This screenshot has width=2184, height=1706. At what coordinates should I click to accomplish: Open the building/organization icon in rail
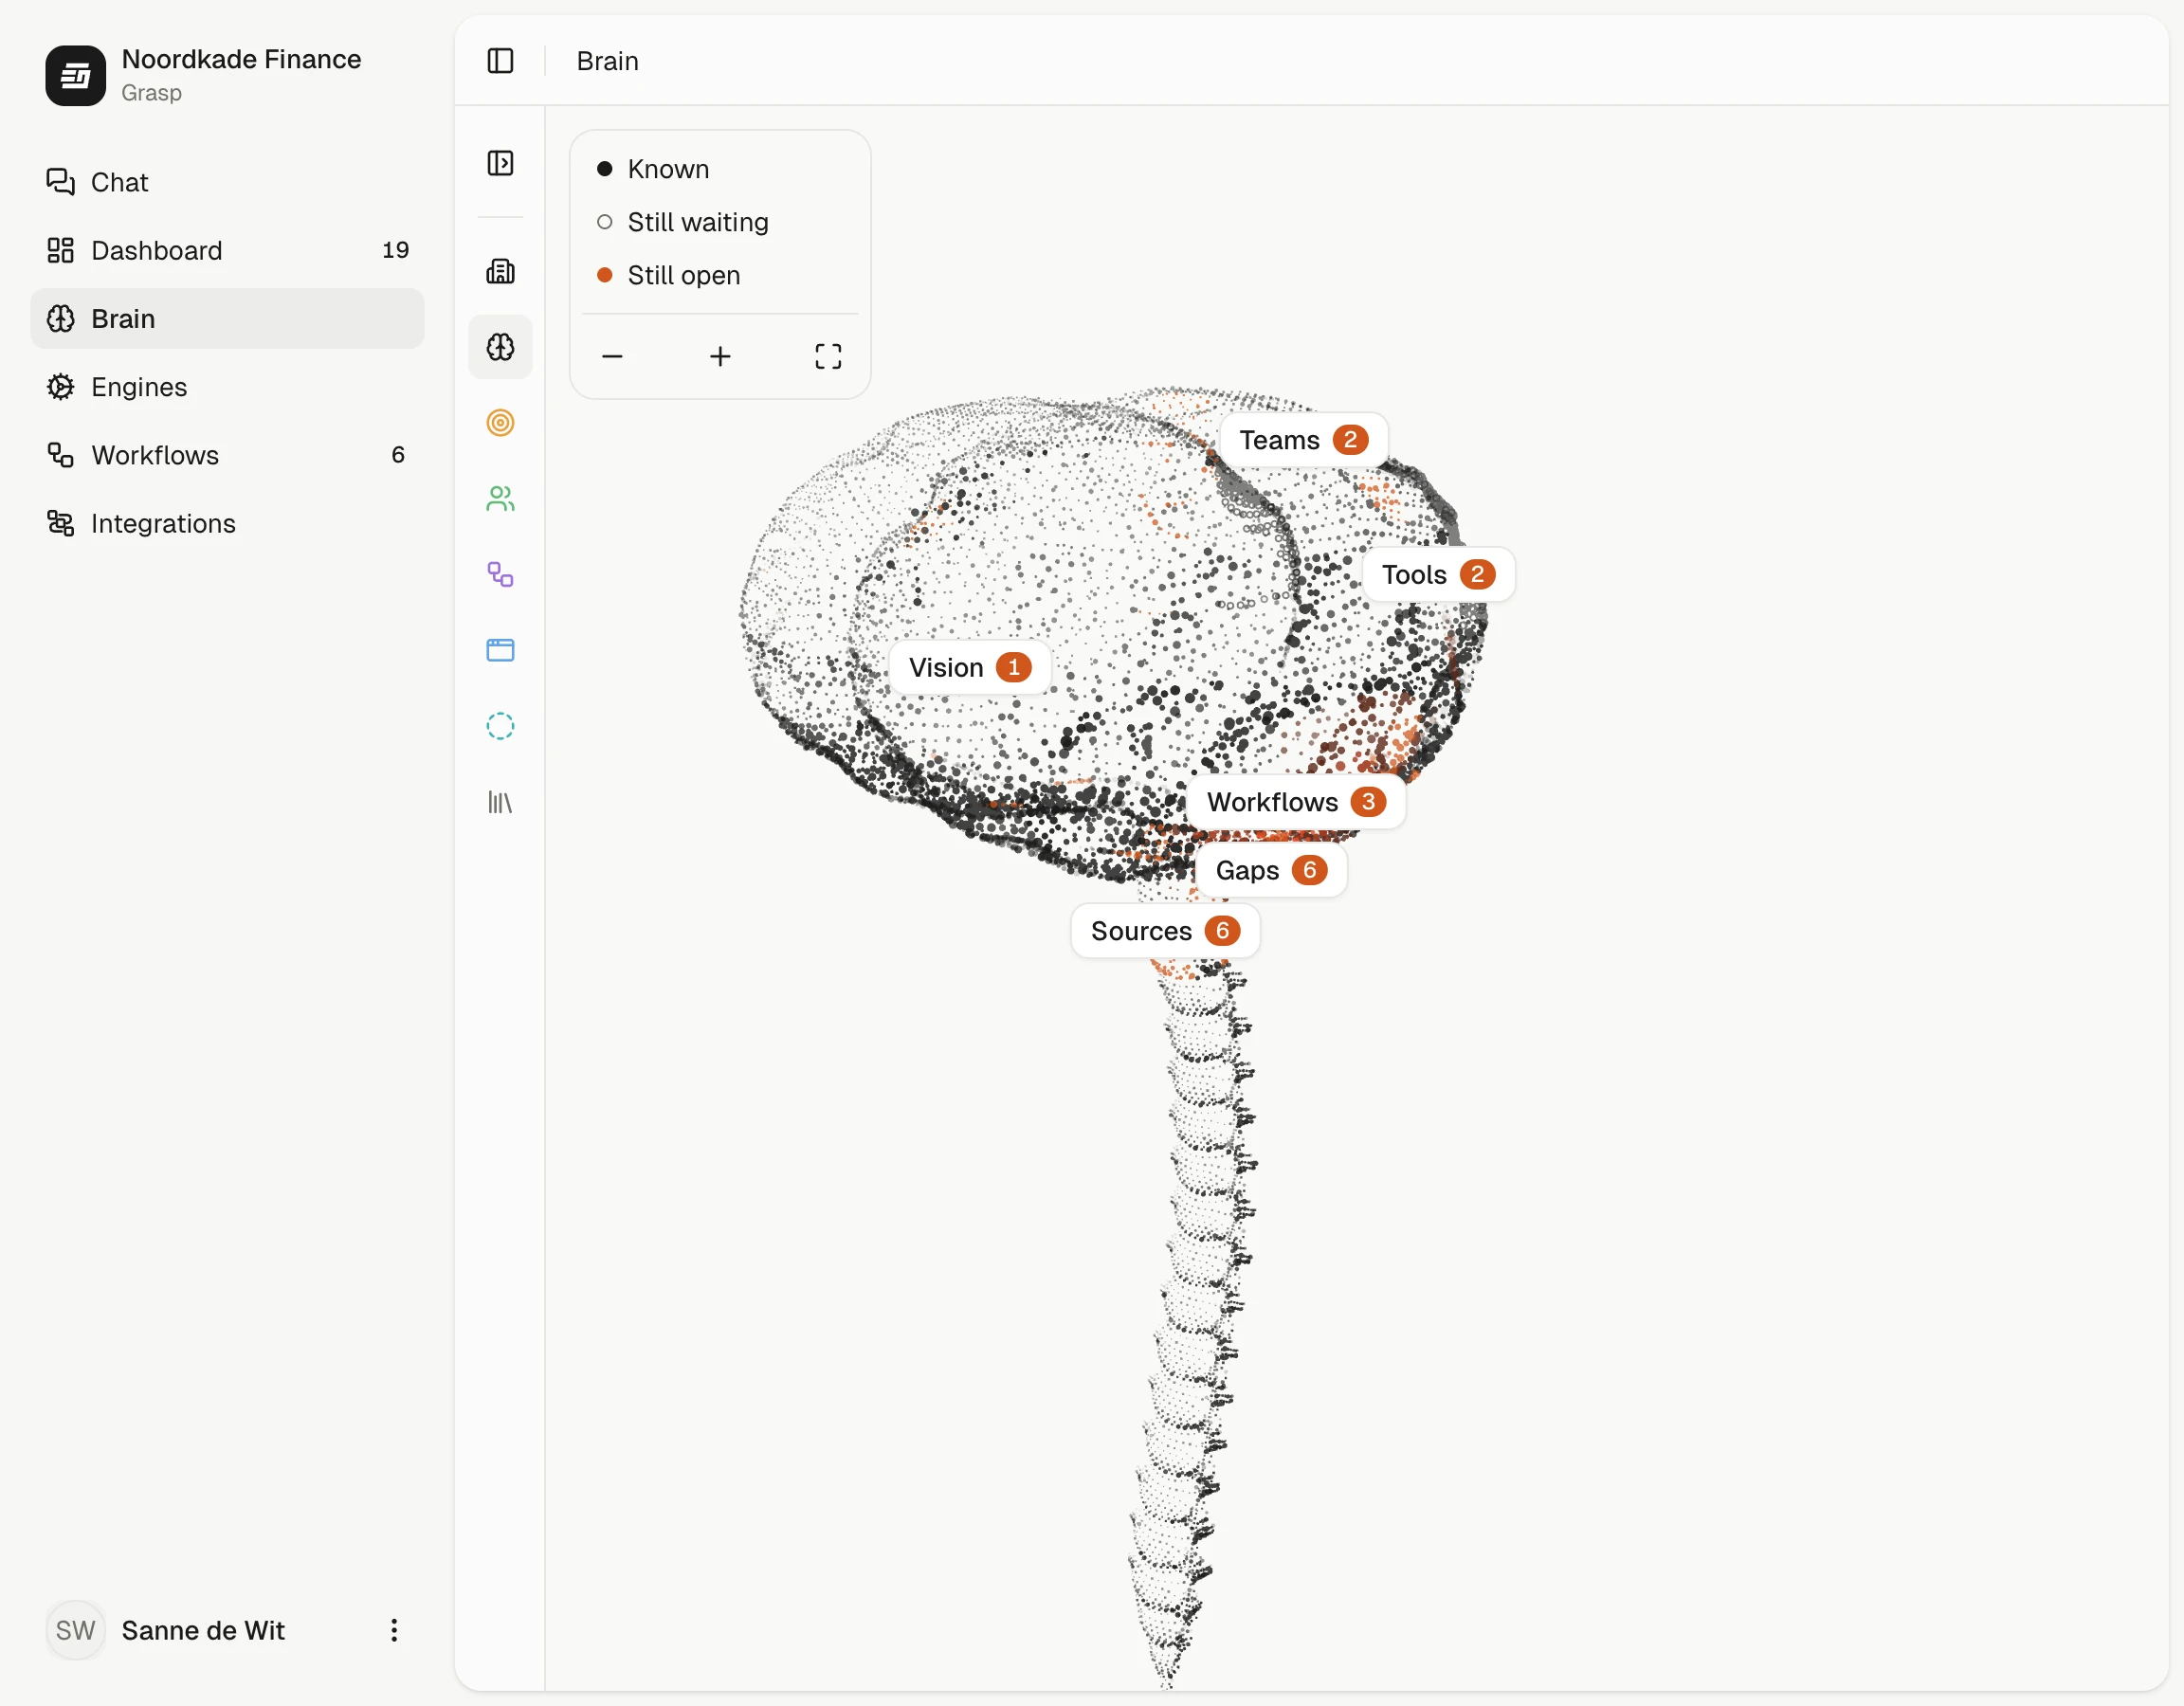pyautogui.click(x=500, y=271)
